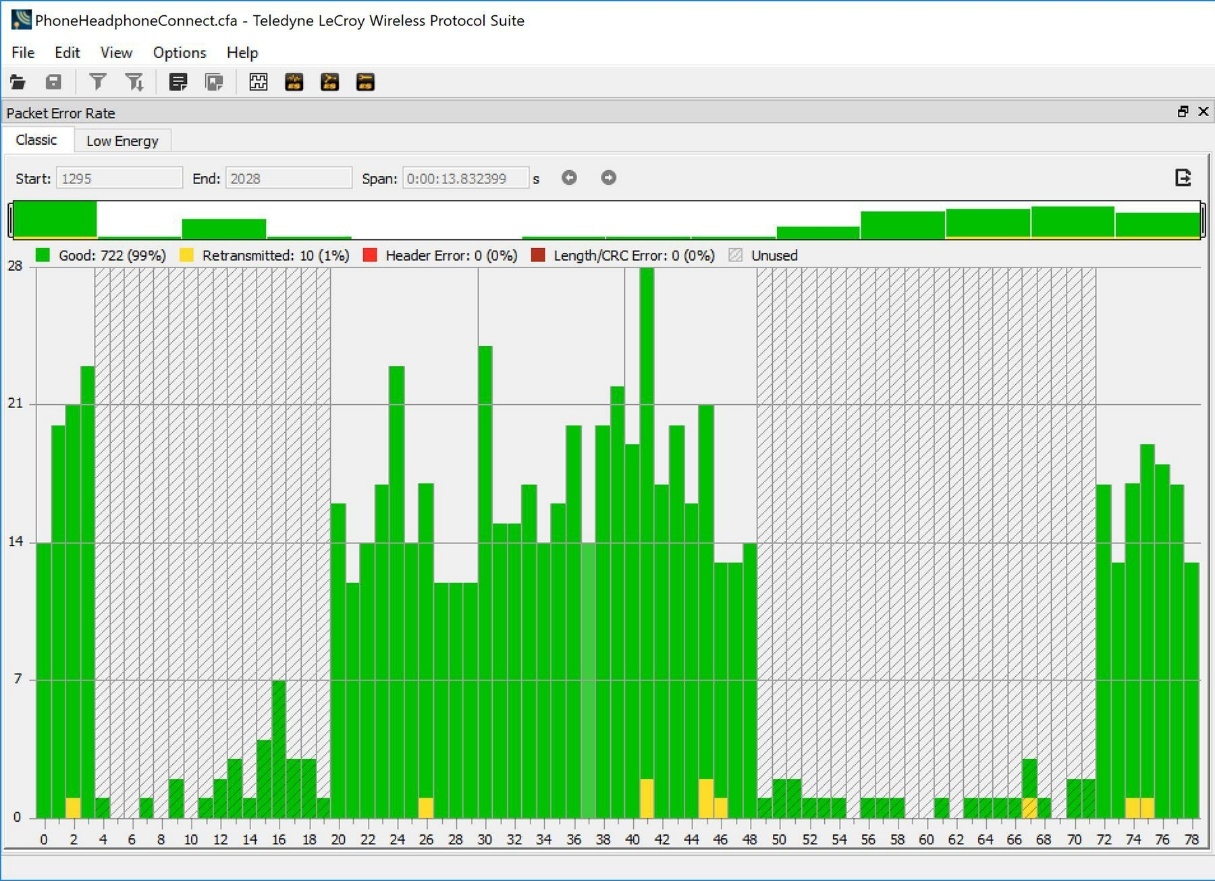
Task: Click the 'Header Error: 0 (0%)' legend text
Action: coord(452,256)
